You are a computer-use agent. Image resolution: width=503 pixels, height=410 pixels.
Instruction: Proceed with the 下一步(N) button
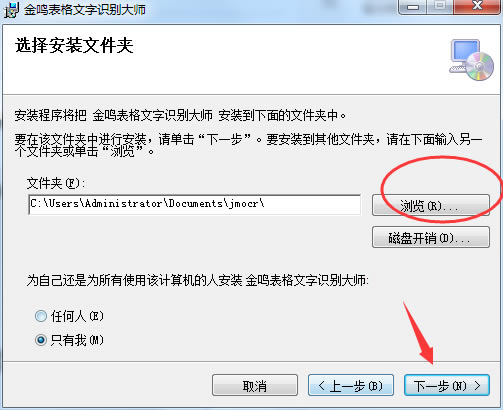pos(447,385)
